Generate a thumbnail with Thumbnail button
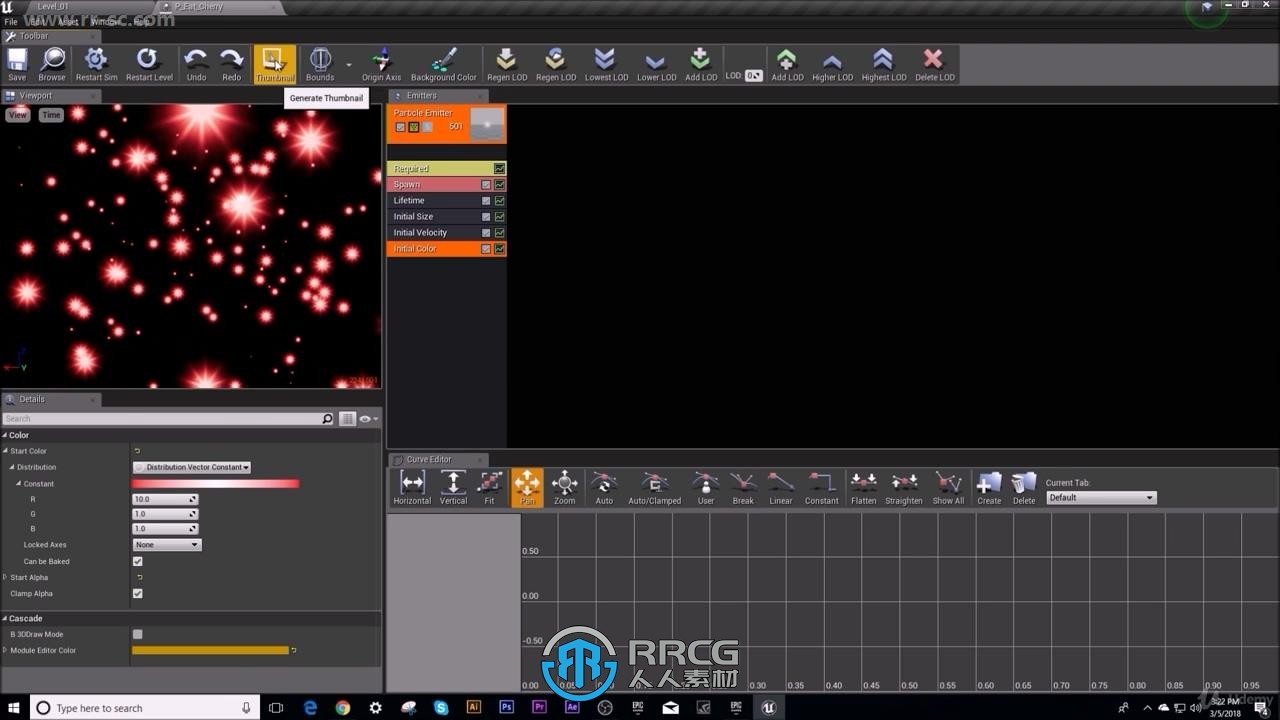1280x720 pixels. (x=274, y=64)
